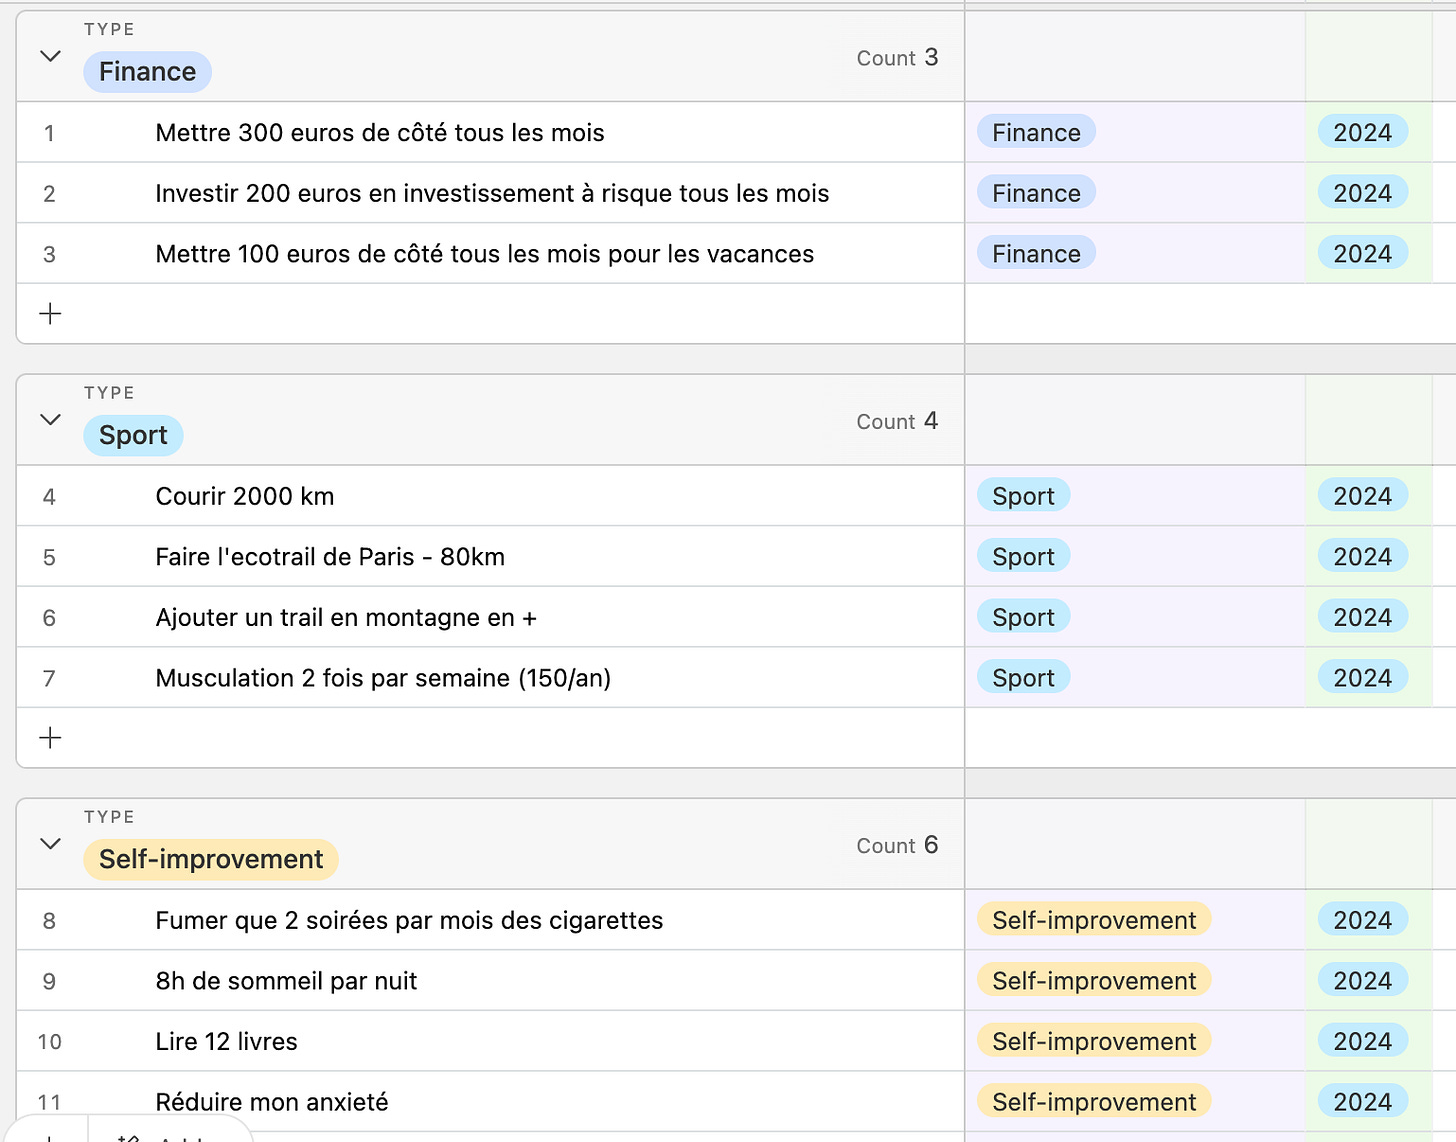The height and width of the screenshot is (1142, 1456).
Task: Open the Finance type tag in row 2
Action: coord(1036,193)
